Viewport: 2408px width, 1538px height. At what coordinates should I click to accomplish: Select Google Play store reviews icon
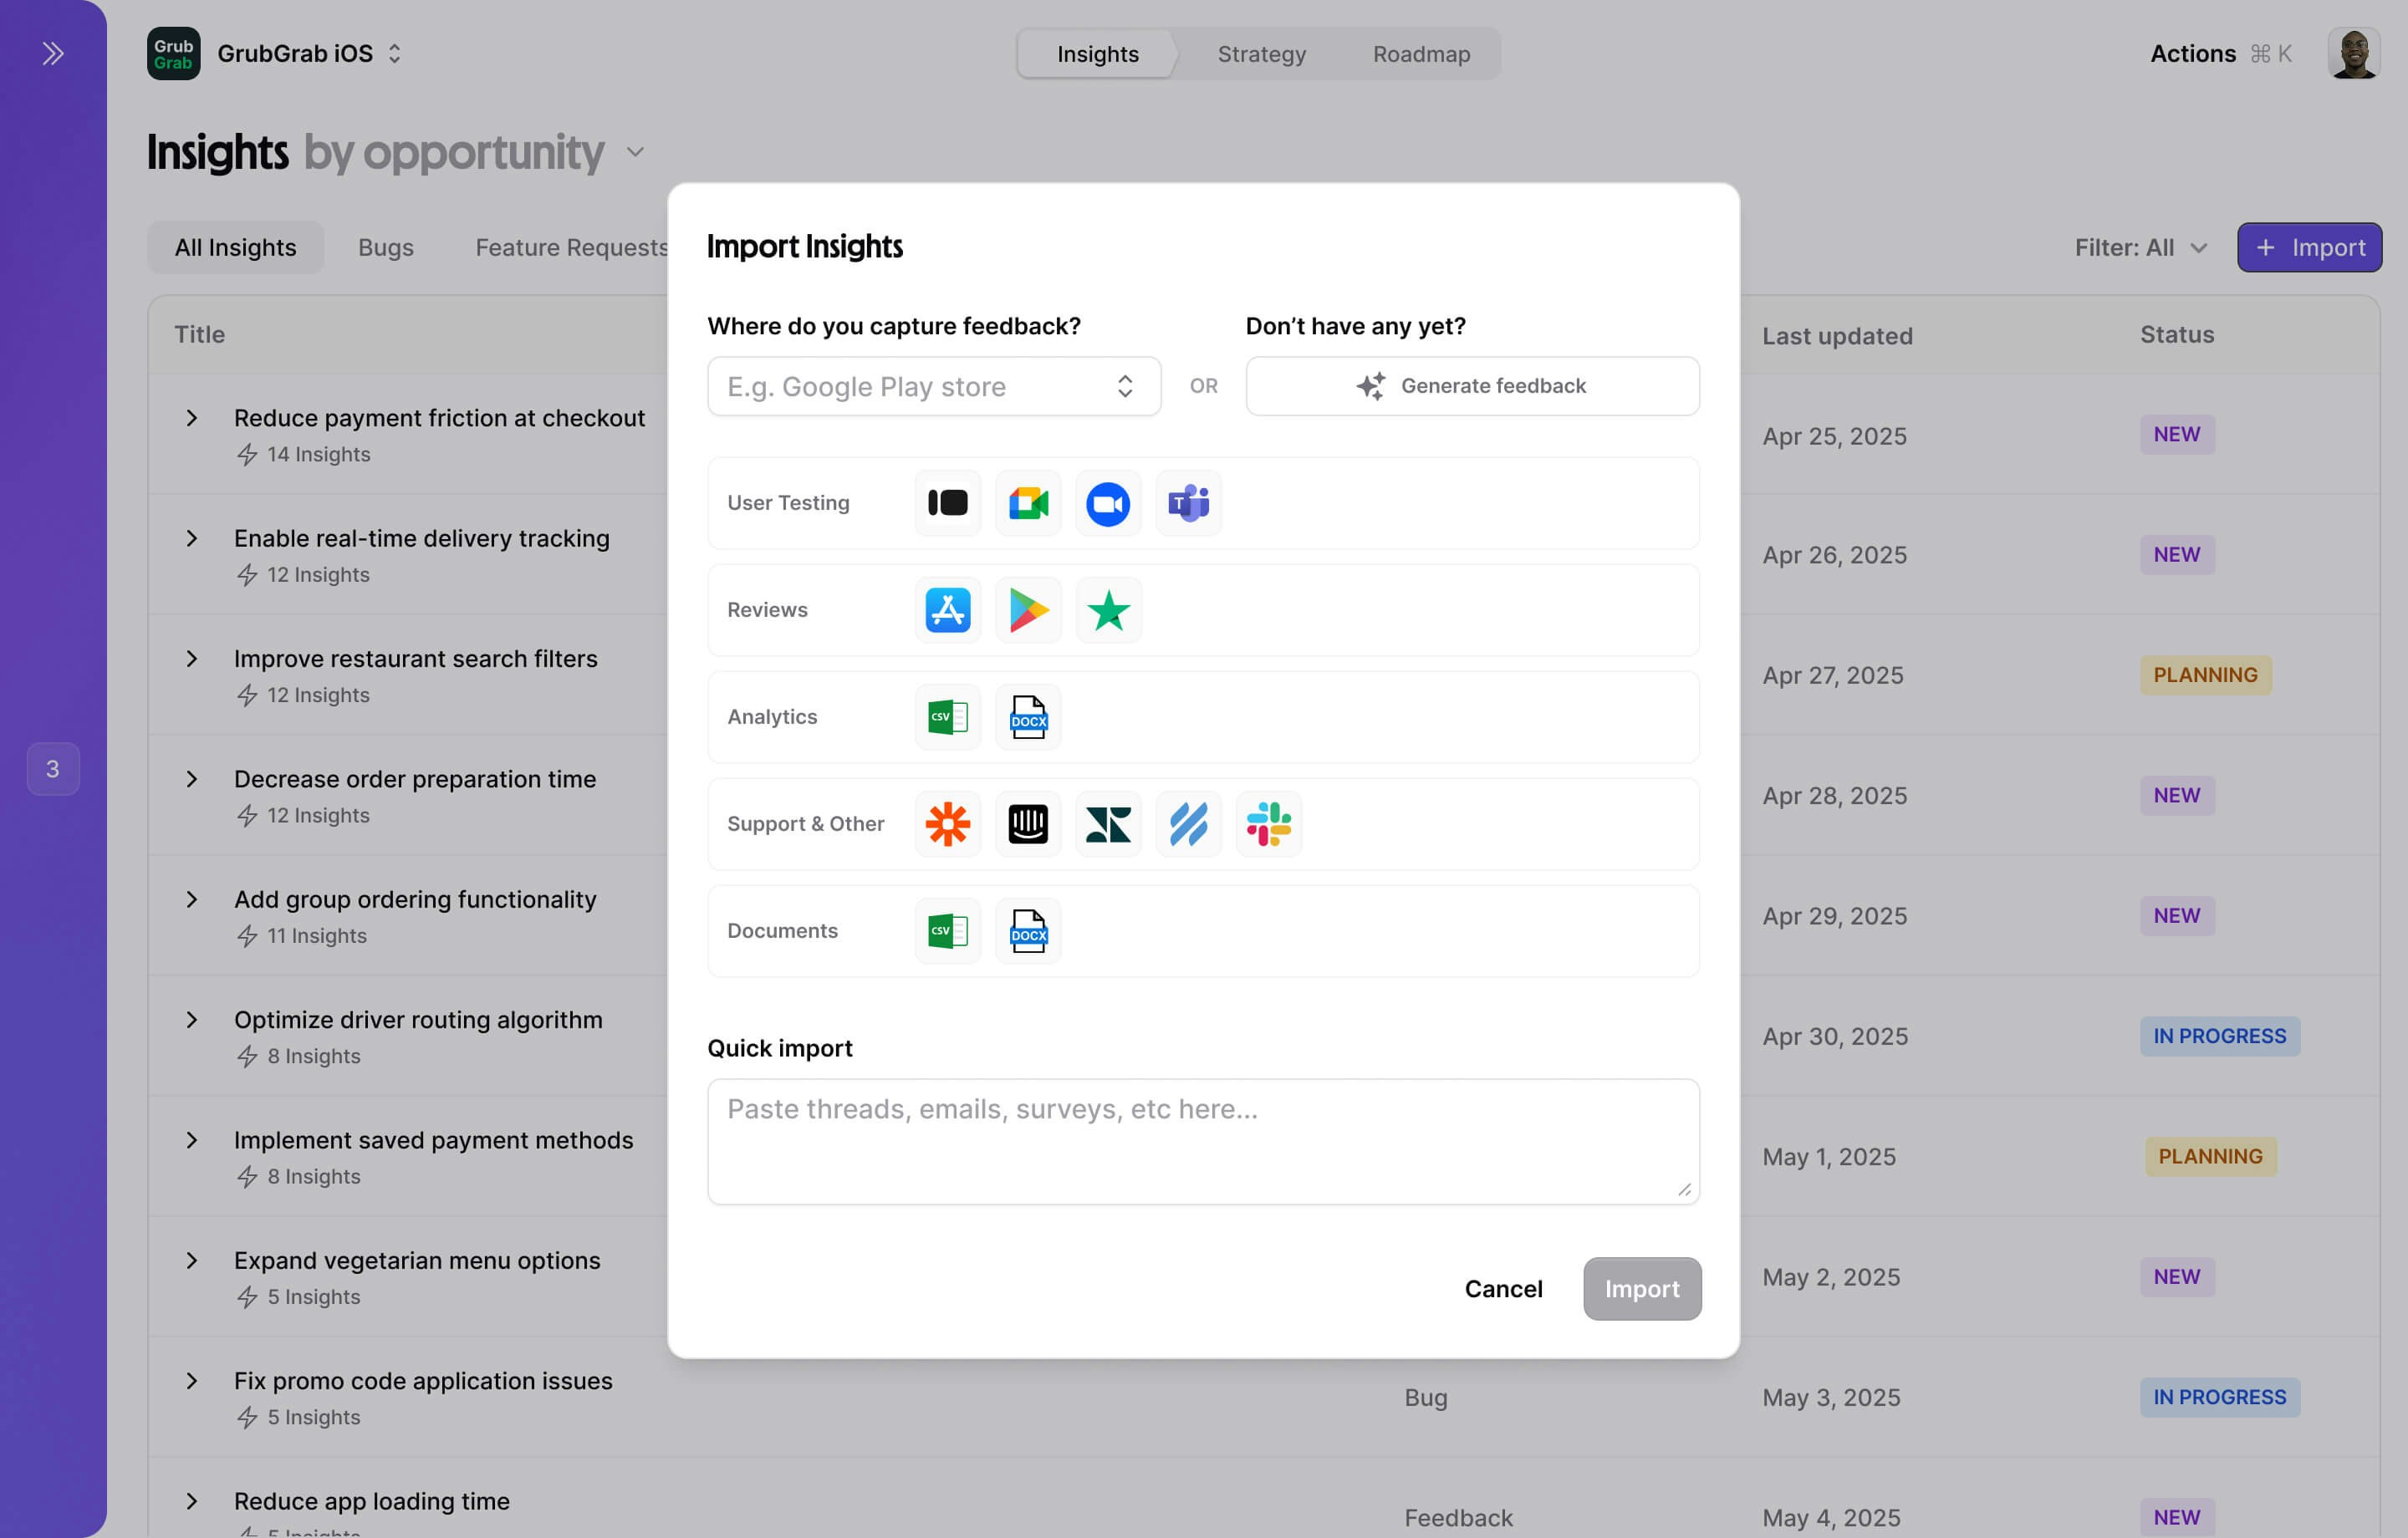[x=1028, y=610]
